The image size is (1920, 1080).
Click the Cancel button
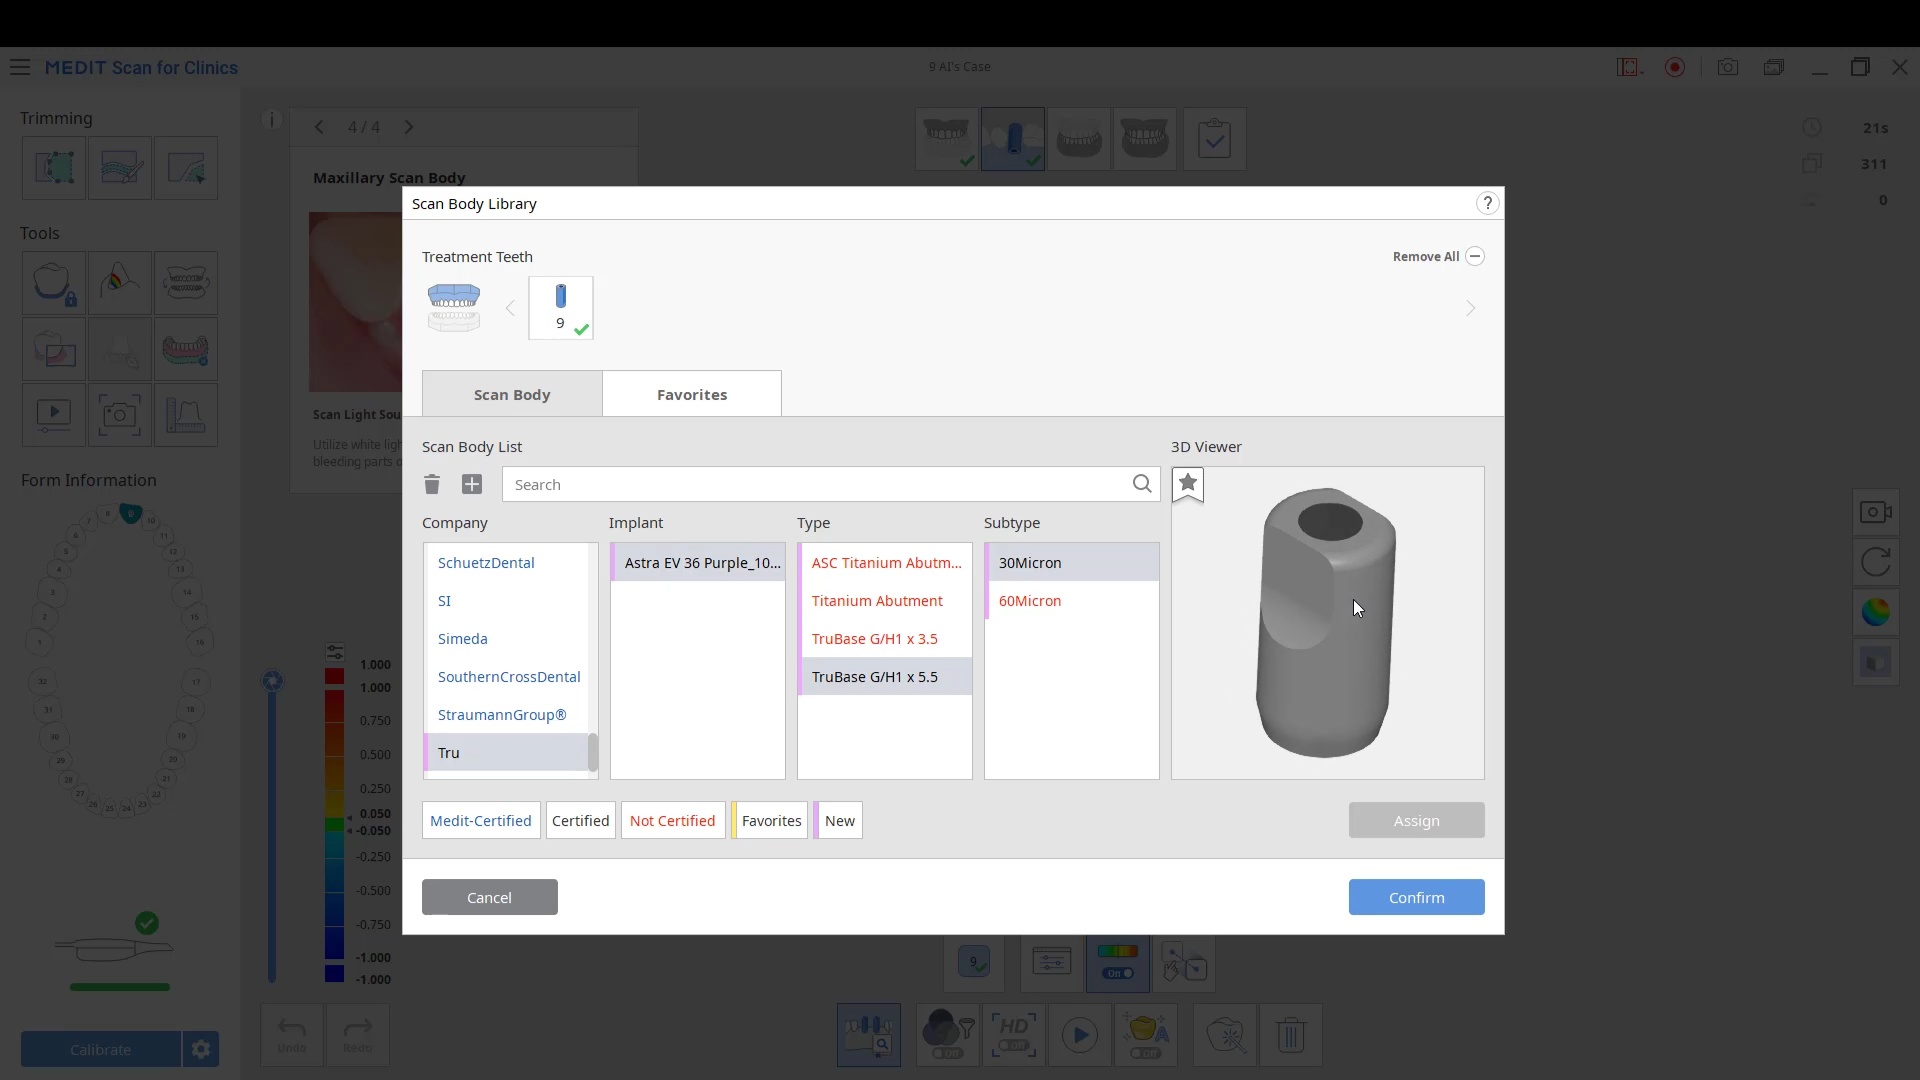tap(490, 898)
